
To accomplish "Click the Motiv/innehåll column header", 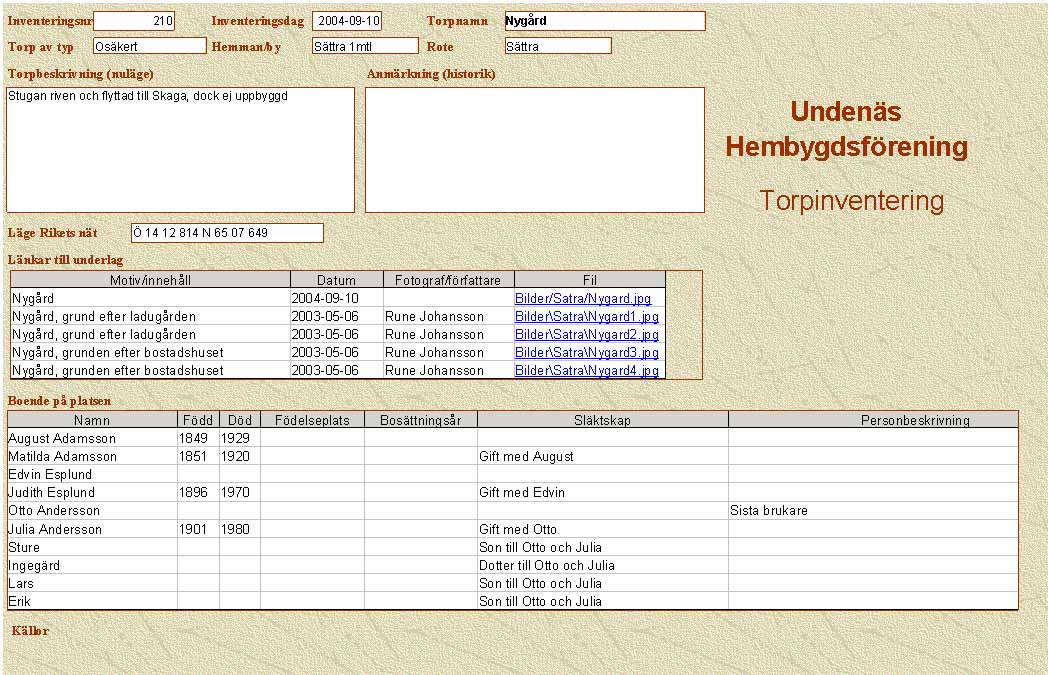I will coord(150,280).
